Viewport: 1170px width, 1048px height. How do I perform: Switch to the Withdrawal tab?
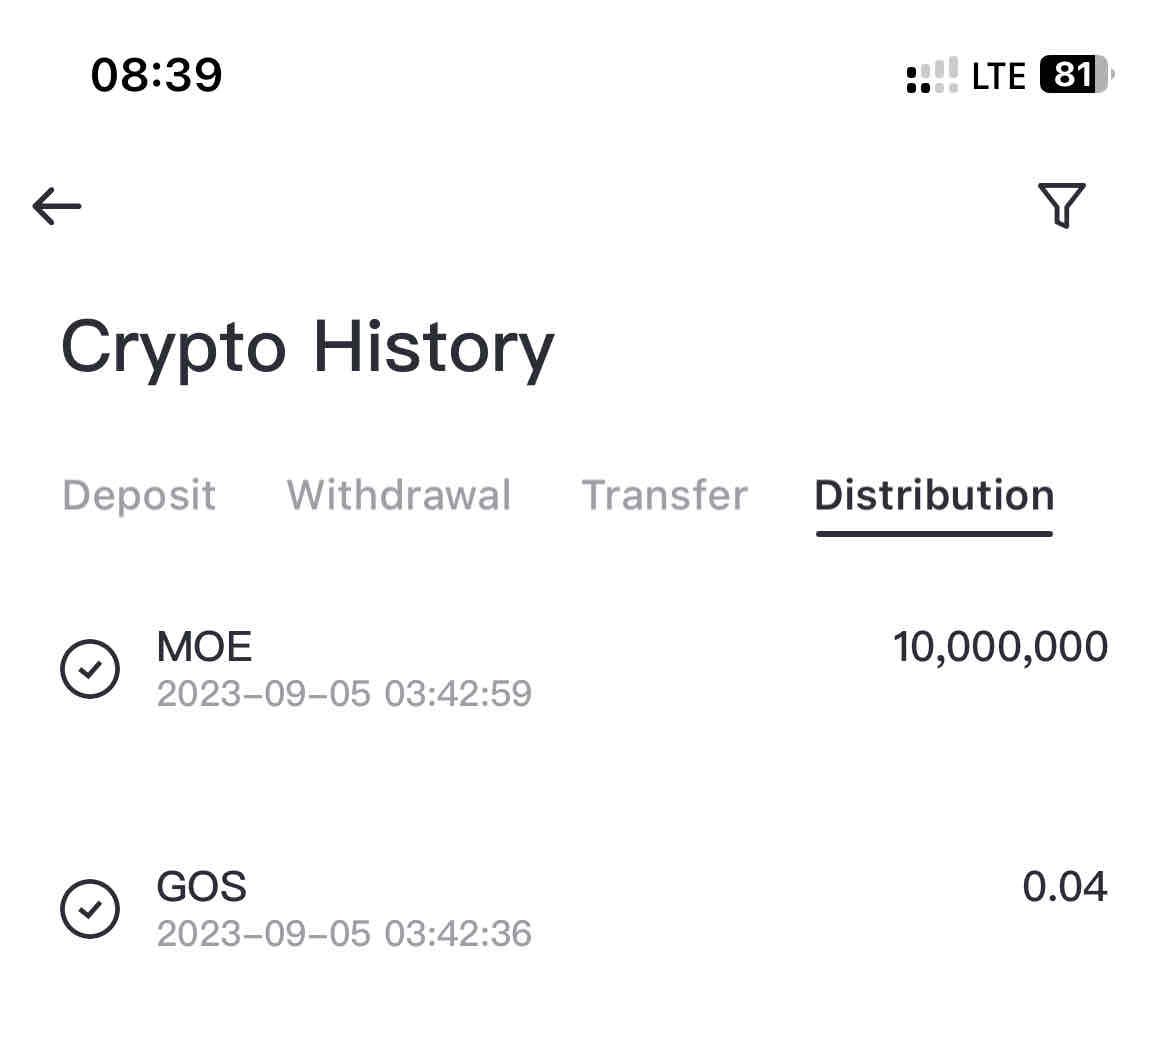tap(399, 495)
